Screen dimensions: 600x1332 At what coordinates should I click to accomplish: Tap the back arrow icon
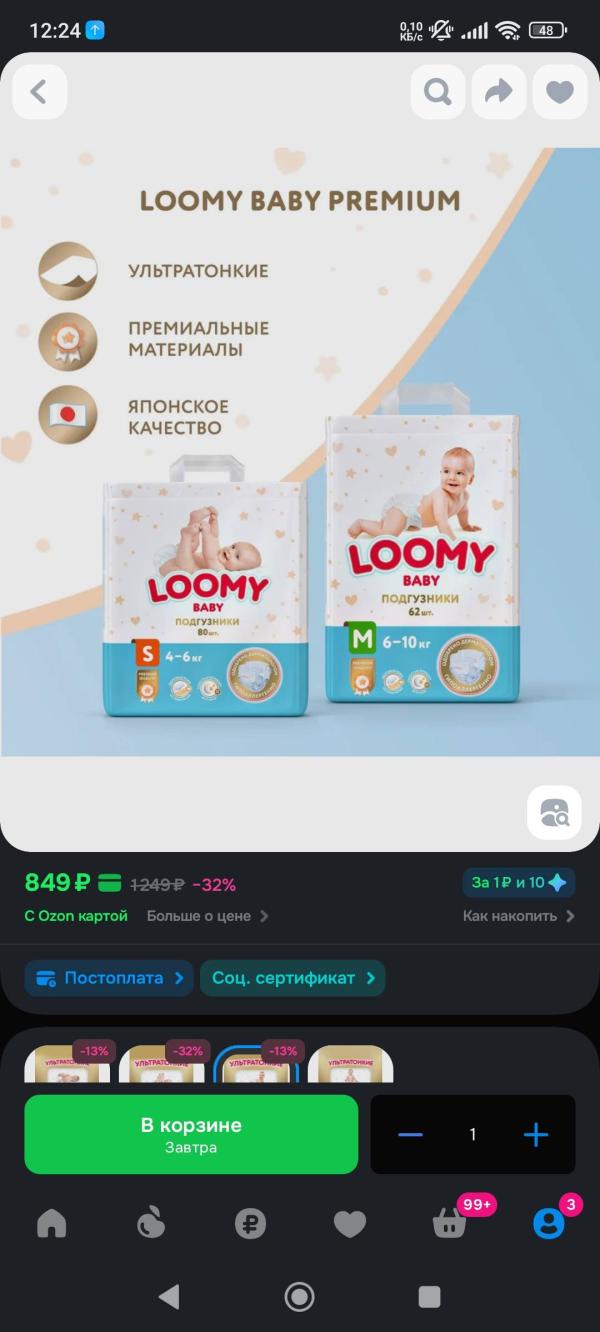[x=39, y=92]
